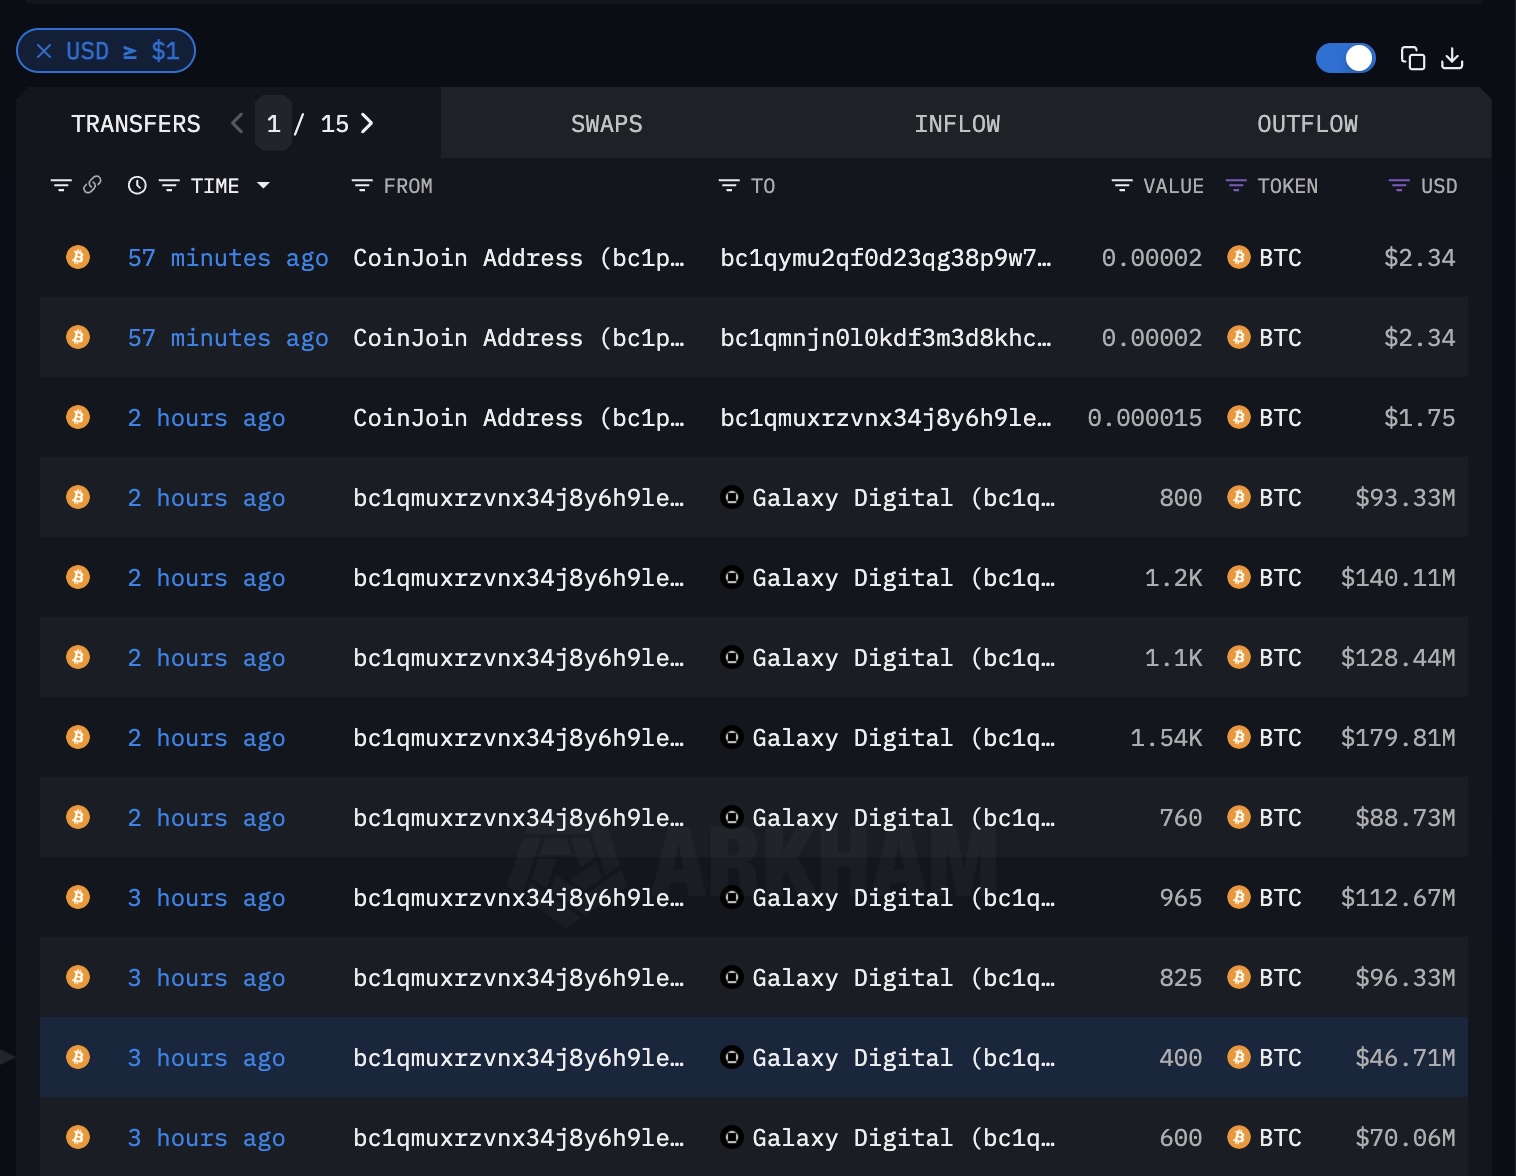Open the TIME column filter

point(169,186)
